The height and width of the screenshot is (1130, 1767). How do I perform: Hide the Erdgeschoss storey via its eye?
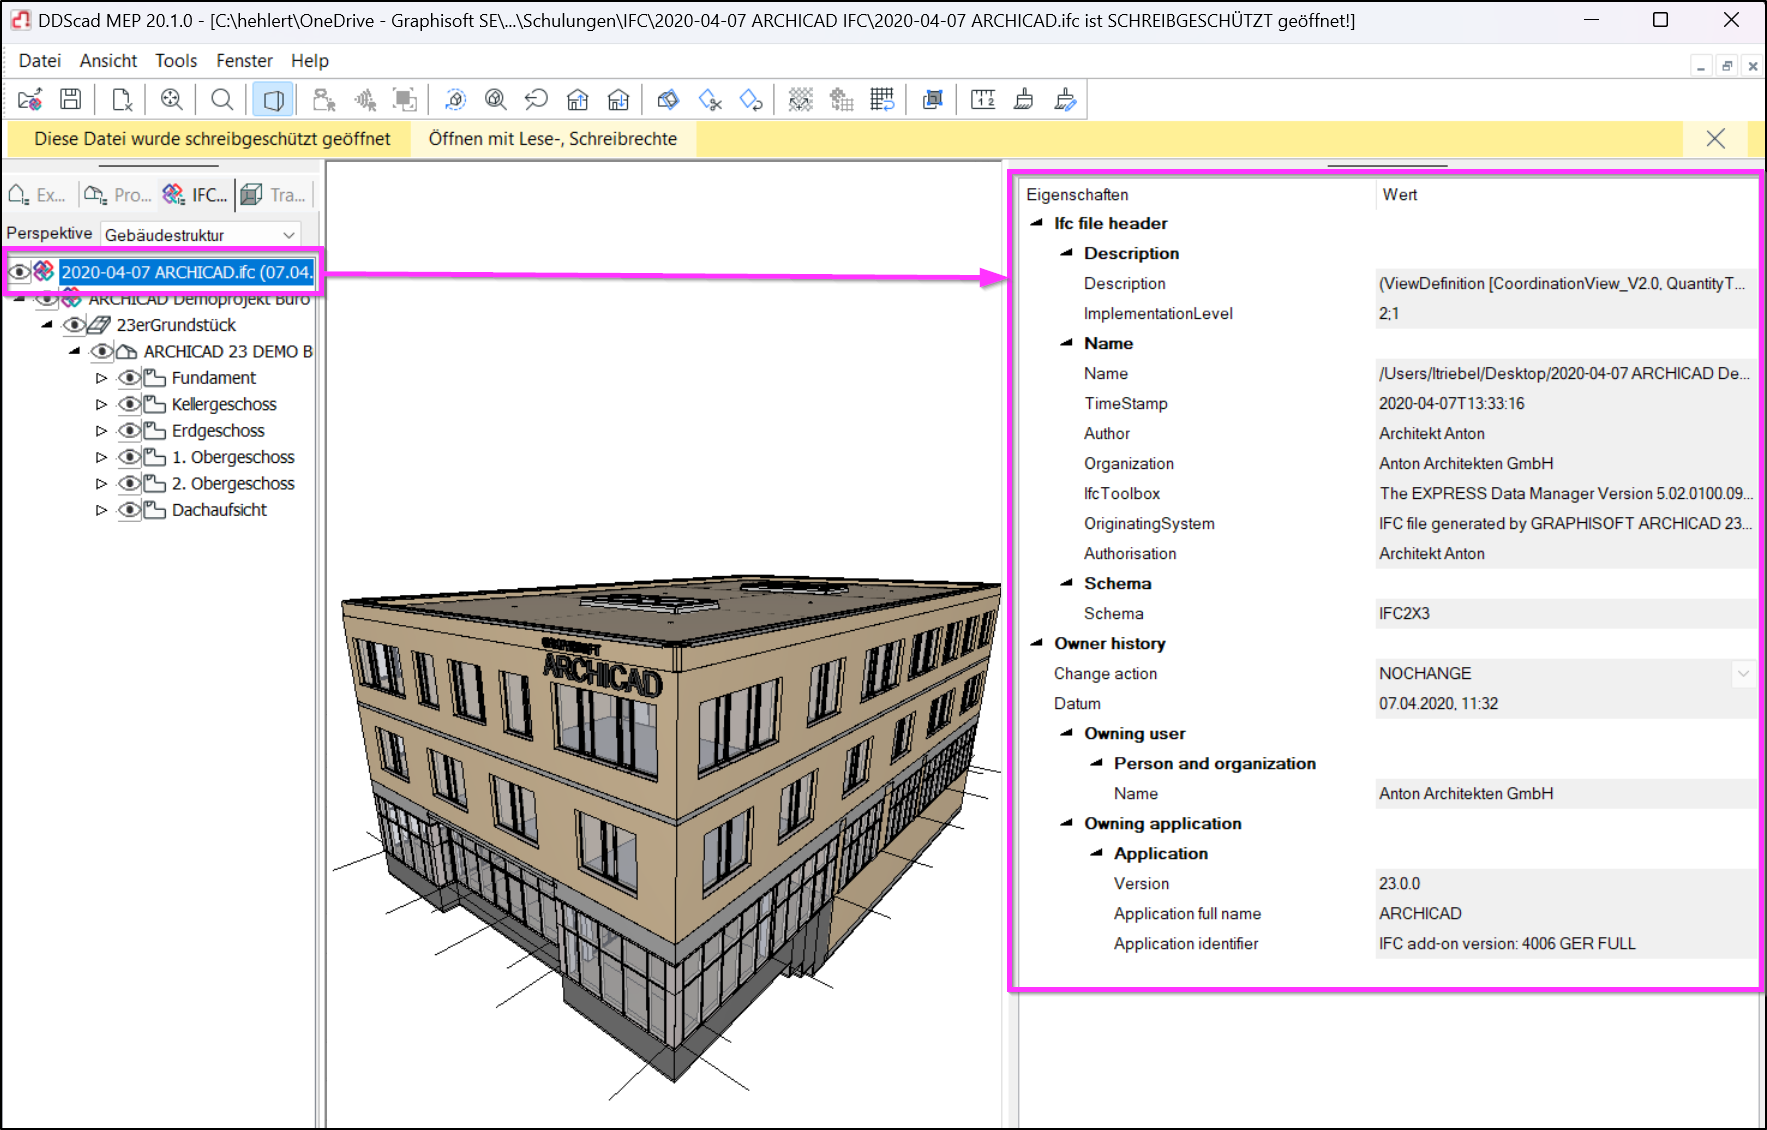[130, 431]
